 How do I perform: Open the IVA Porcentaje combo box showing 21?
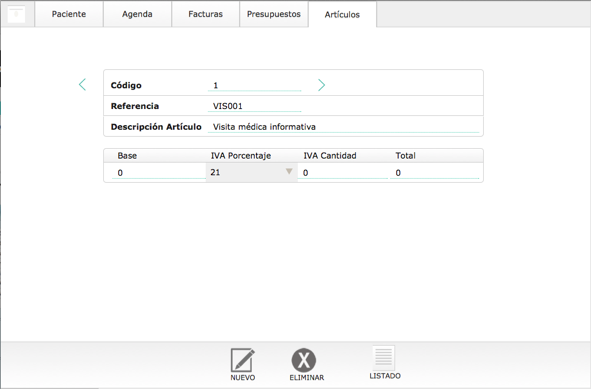pos(251,172)
